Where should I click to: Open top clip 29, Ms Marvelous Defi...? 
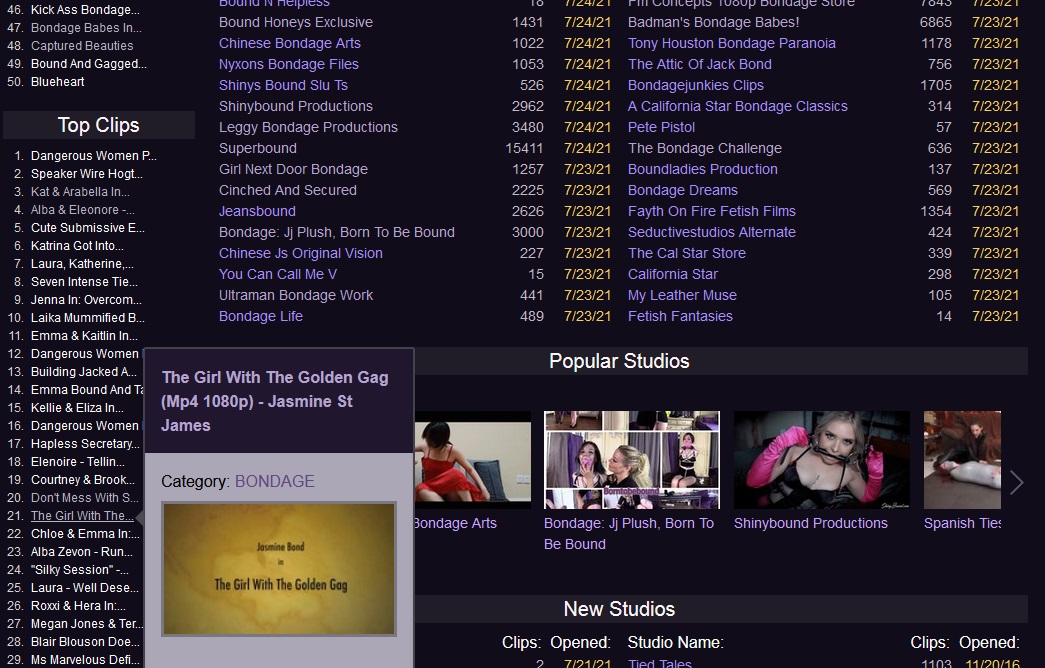(85, 660)
